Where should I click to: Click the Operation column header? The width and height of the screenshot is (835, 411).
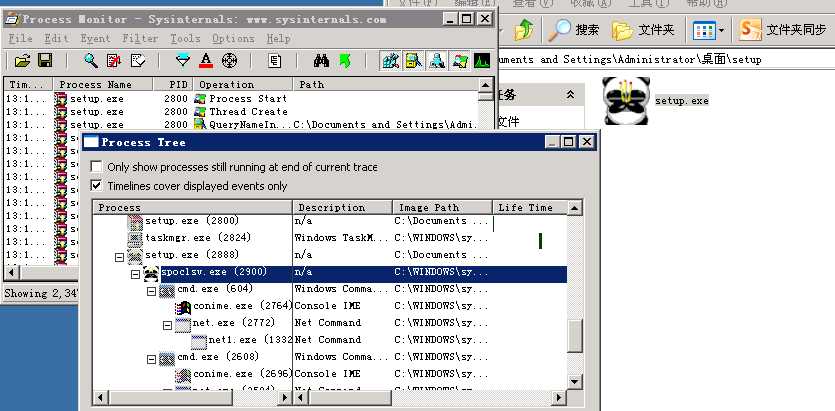coord(243,84)
